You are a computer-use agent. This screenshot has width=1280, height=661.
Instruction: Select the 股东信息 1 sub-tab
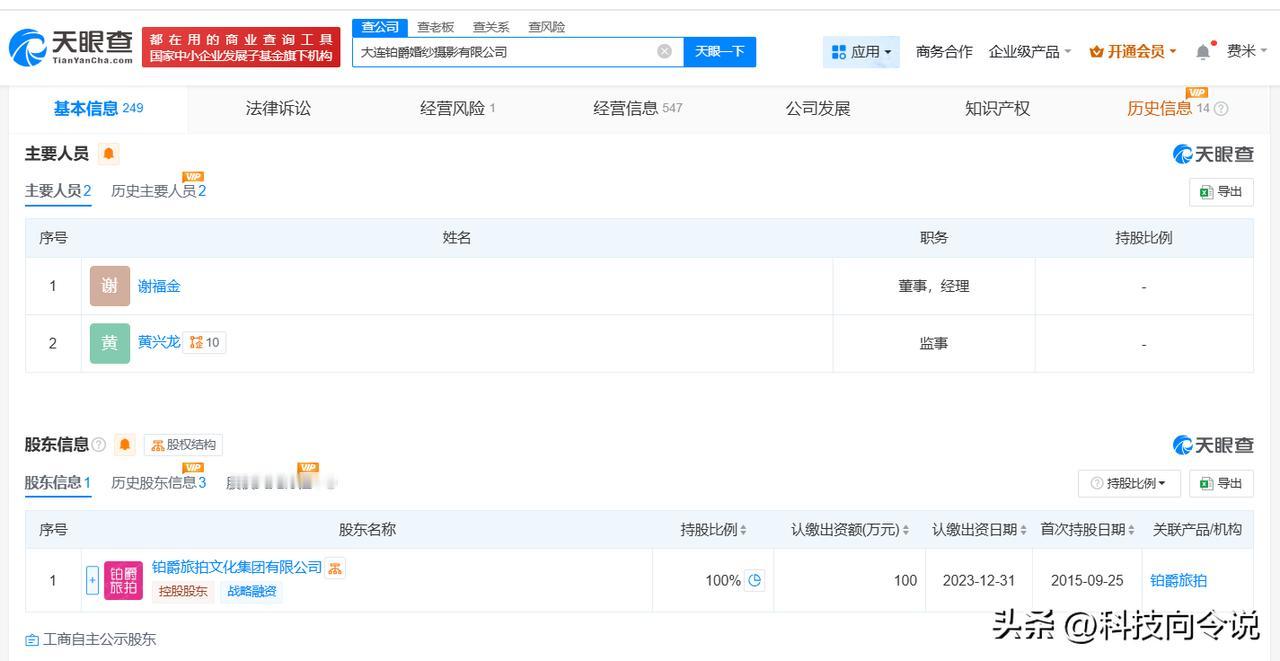point(58,483)
